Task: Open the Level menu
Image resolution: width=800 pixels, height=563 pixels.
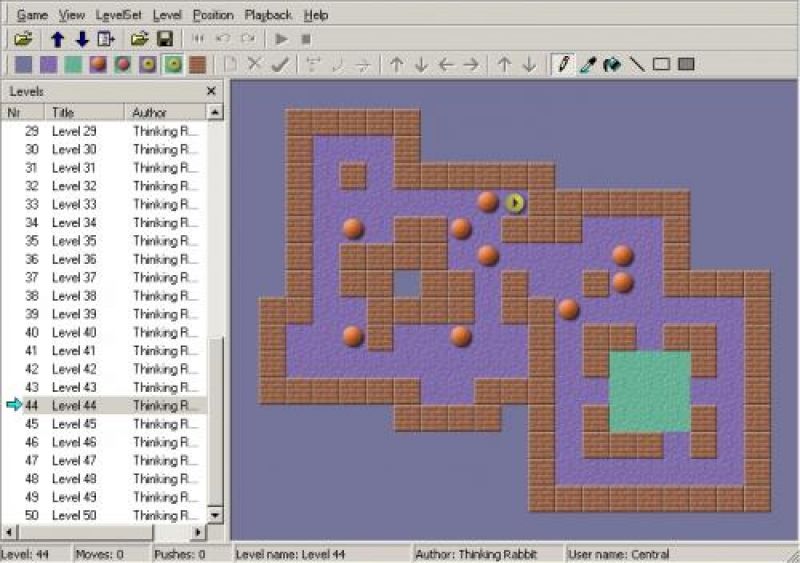Action: 167,15
